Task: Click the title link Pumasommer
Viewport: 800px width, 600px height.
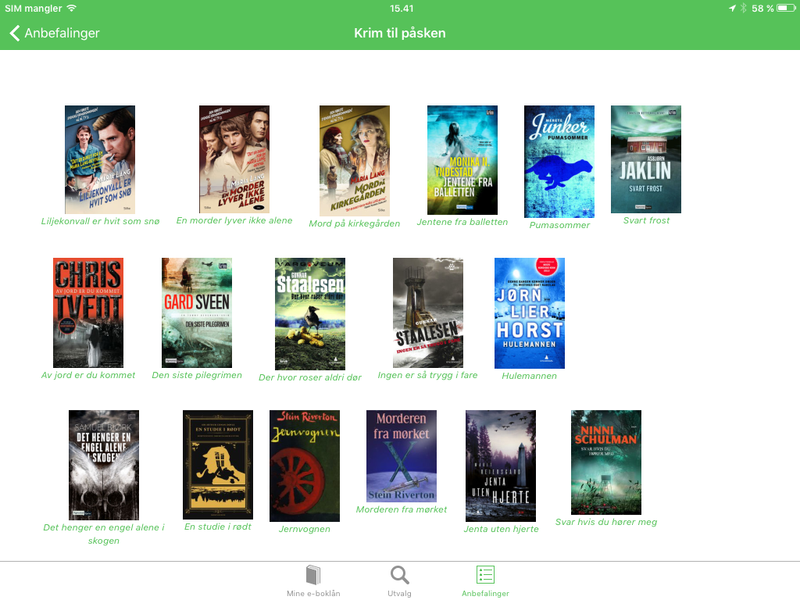Action: point(559,225)
